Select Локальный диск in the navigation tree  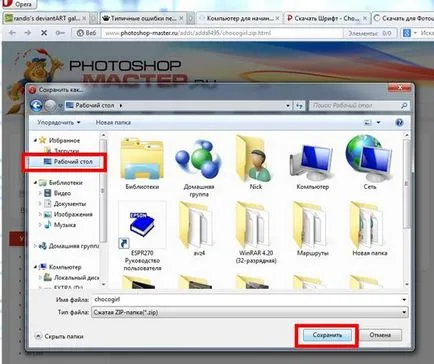[76, 277]
